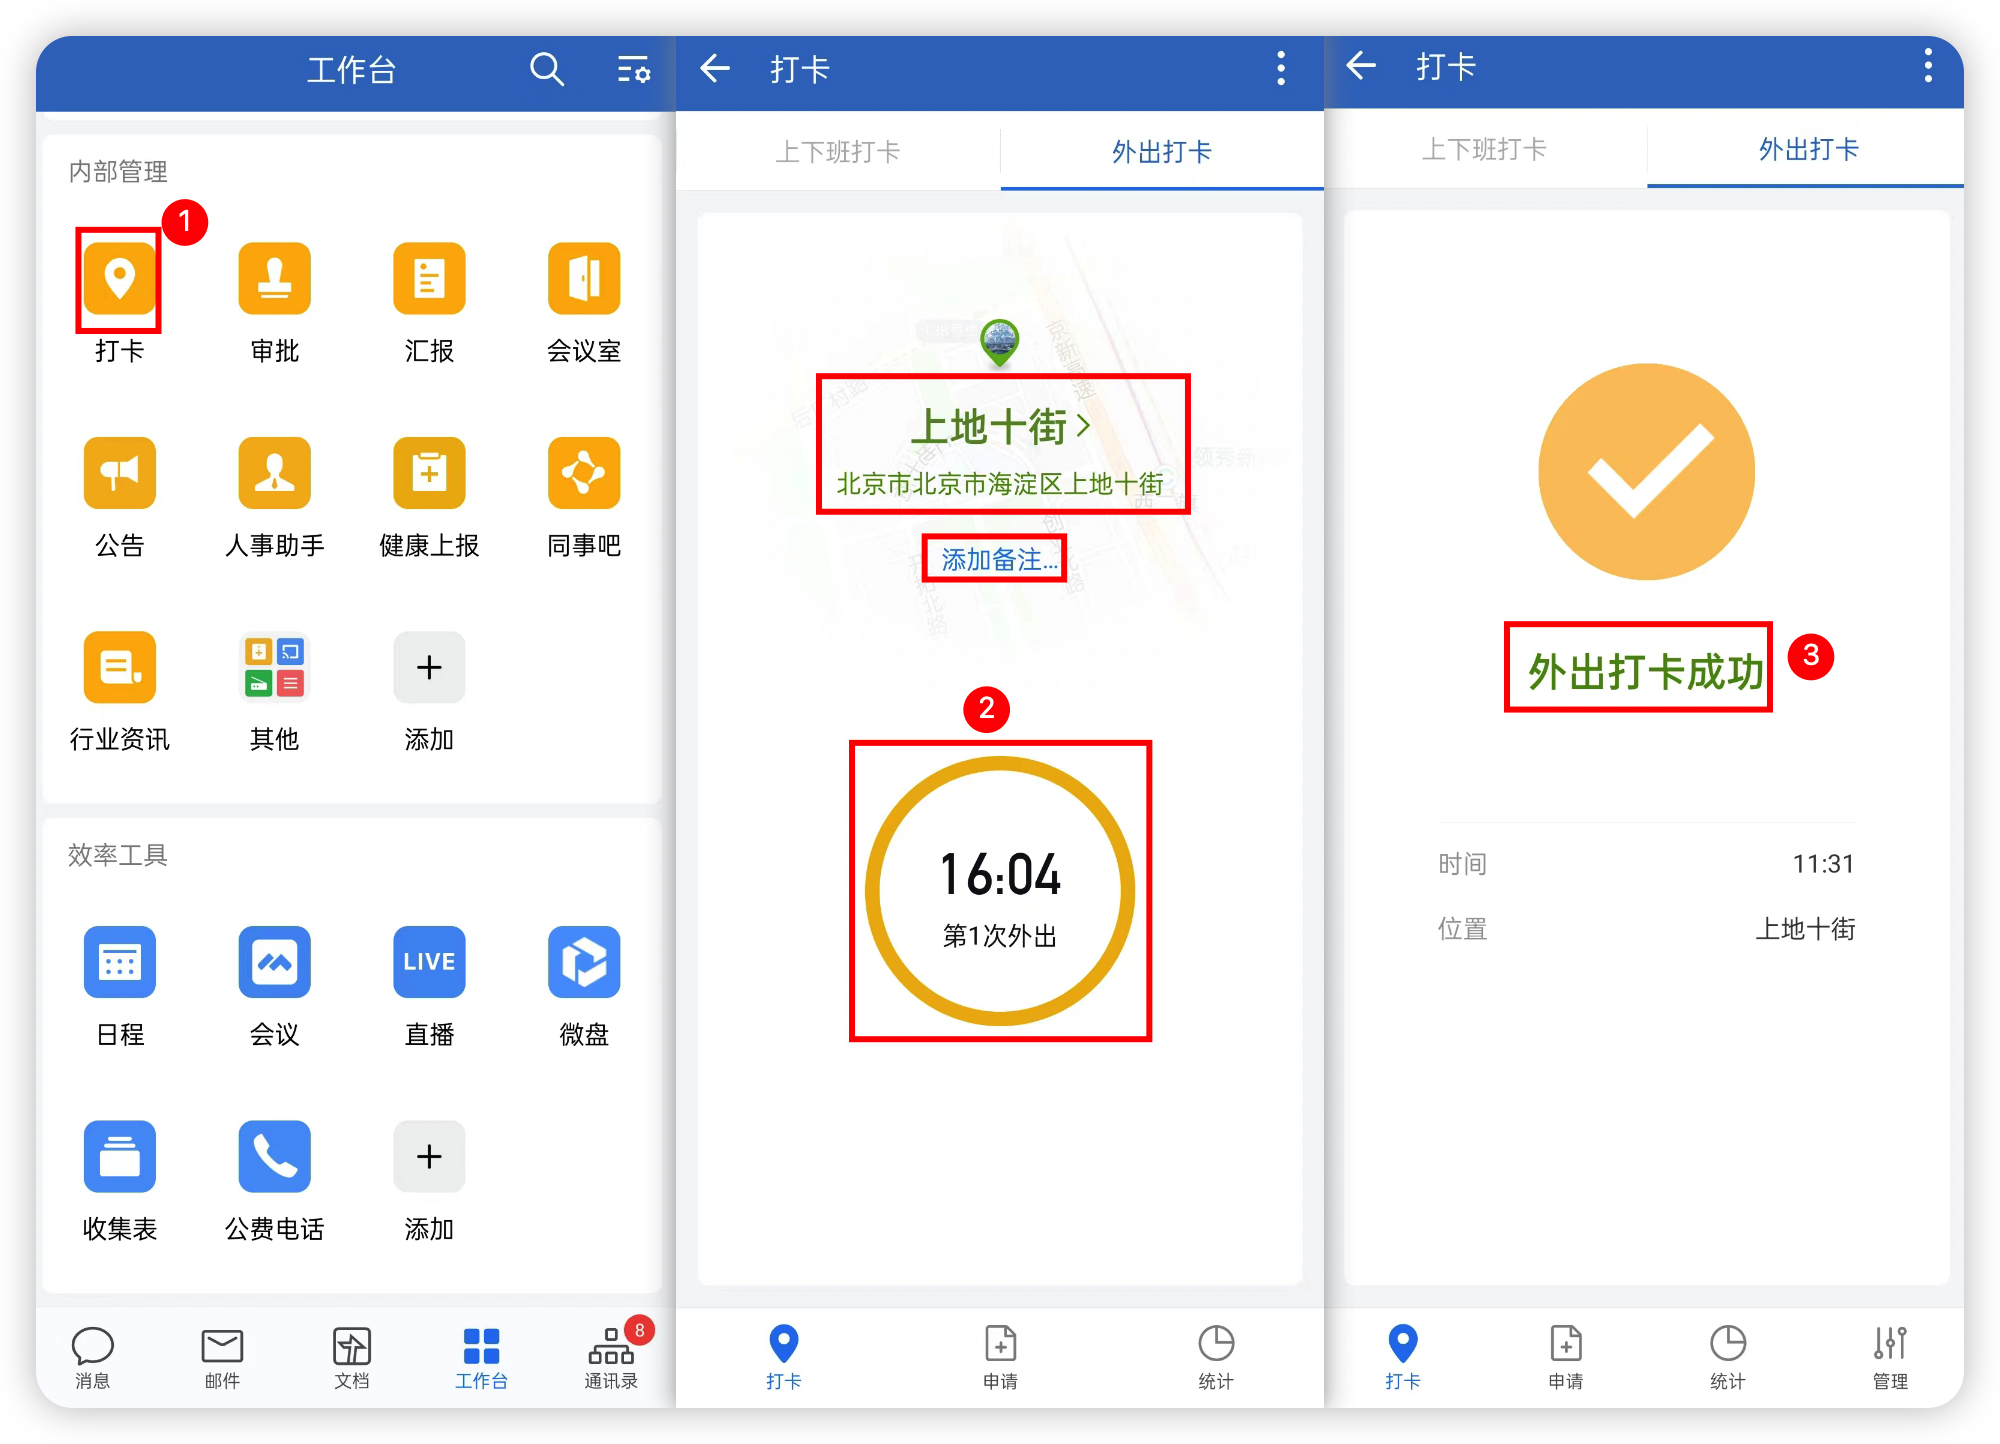Open 统计 statistics in middle bottom bar
The width and height of the screenshot is (2000, 1444).
click(x=1216, y=1356)
